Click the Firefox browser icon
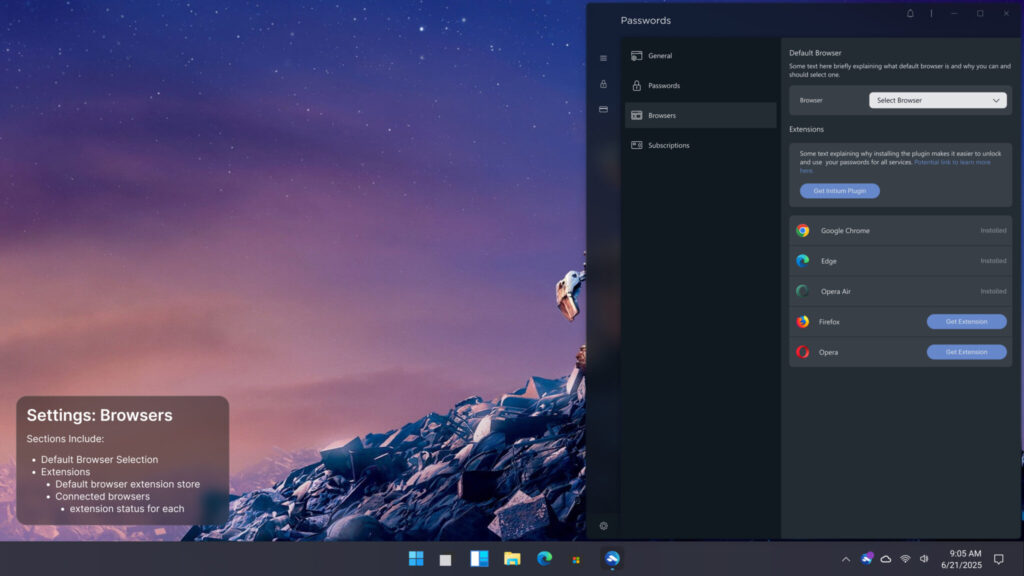Viewport: 1024px width, 576px height. [802, 321]
